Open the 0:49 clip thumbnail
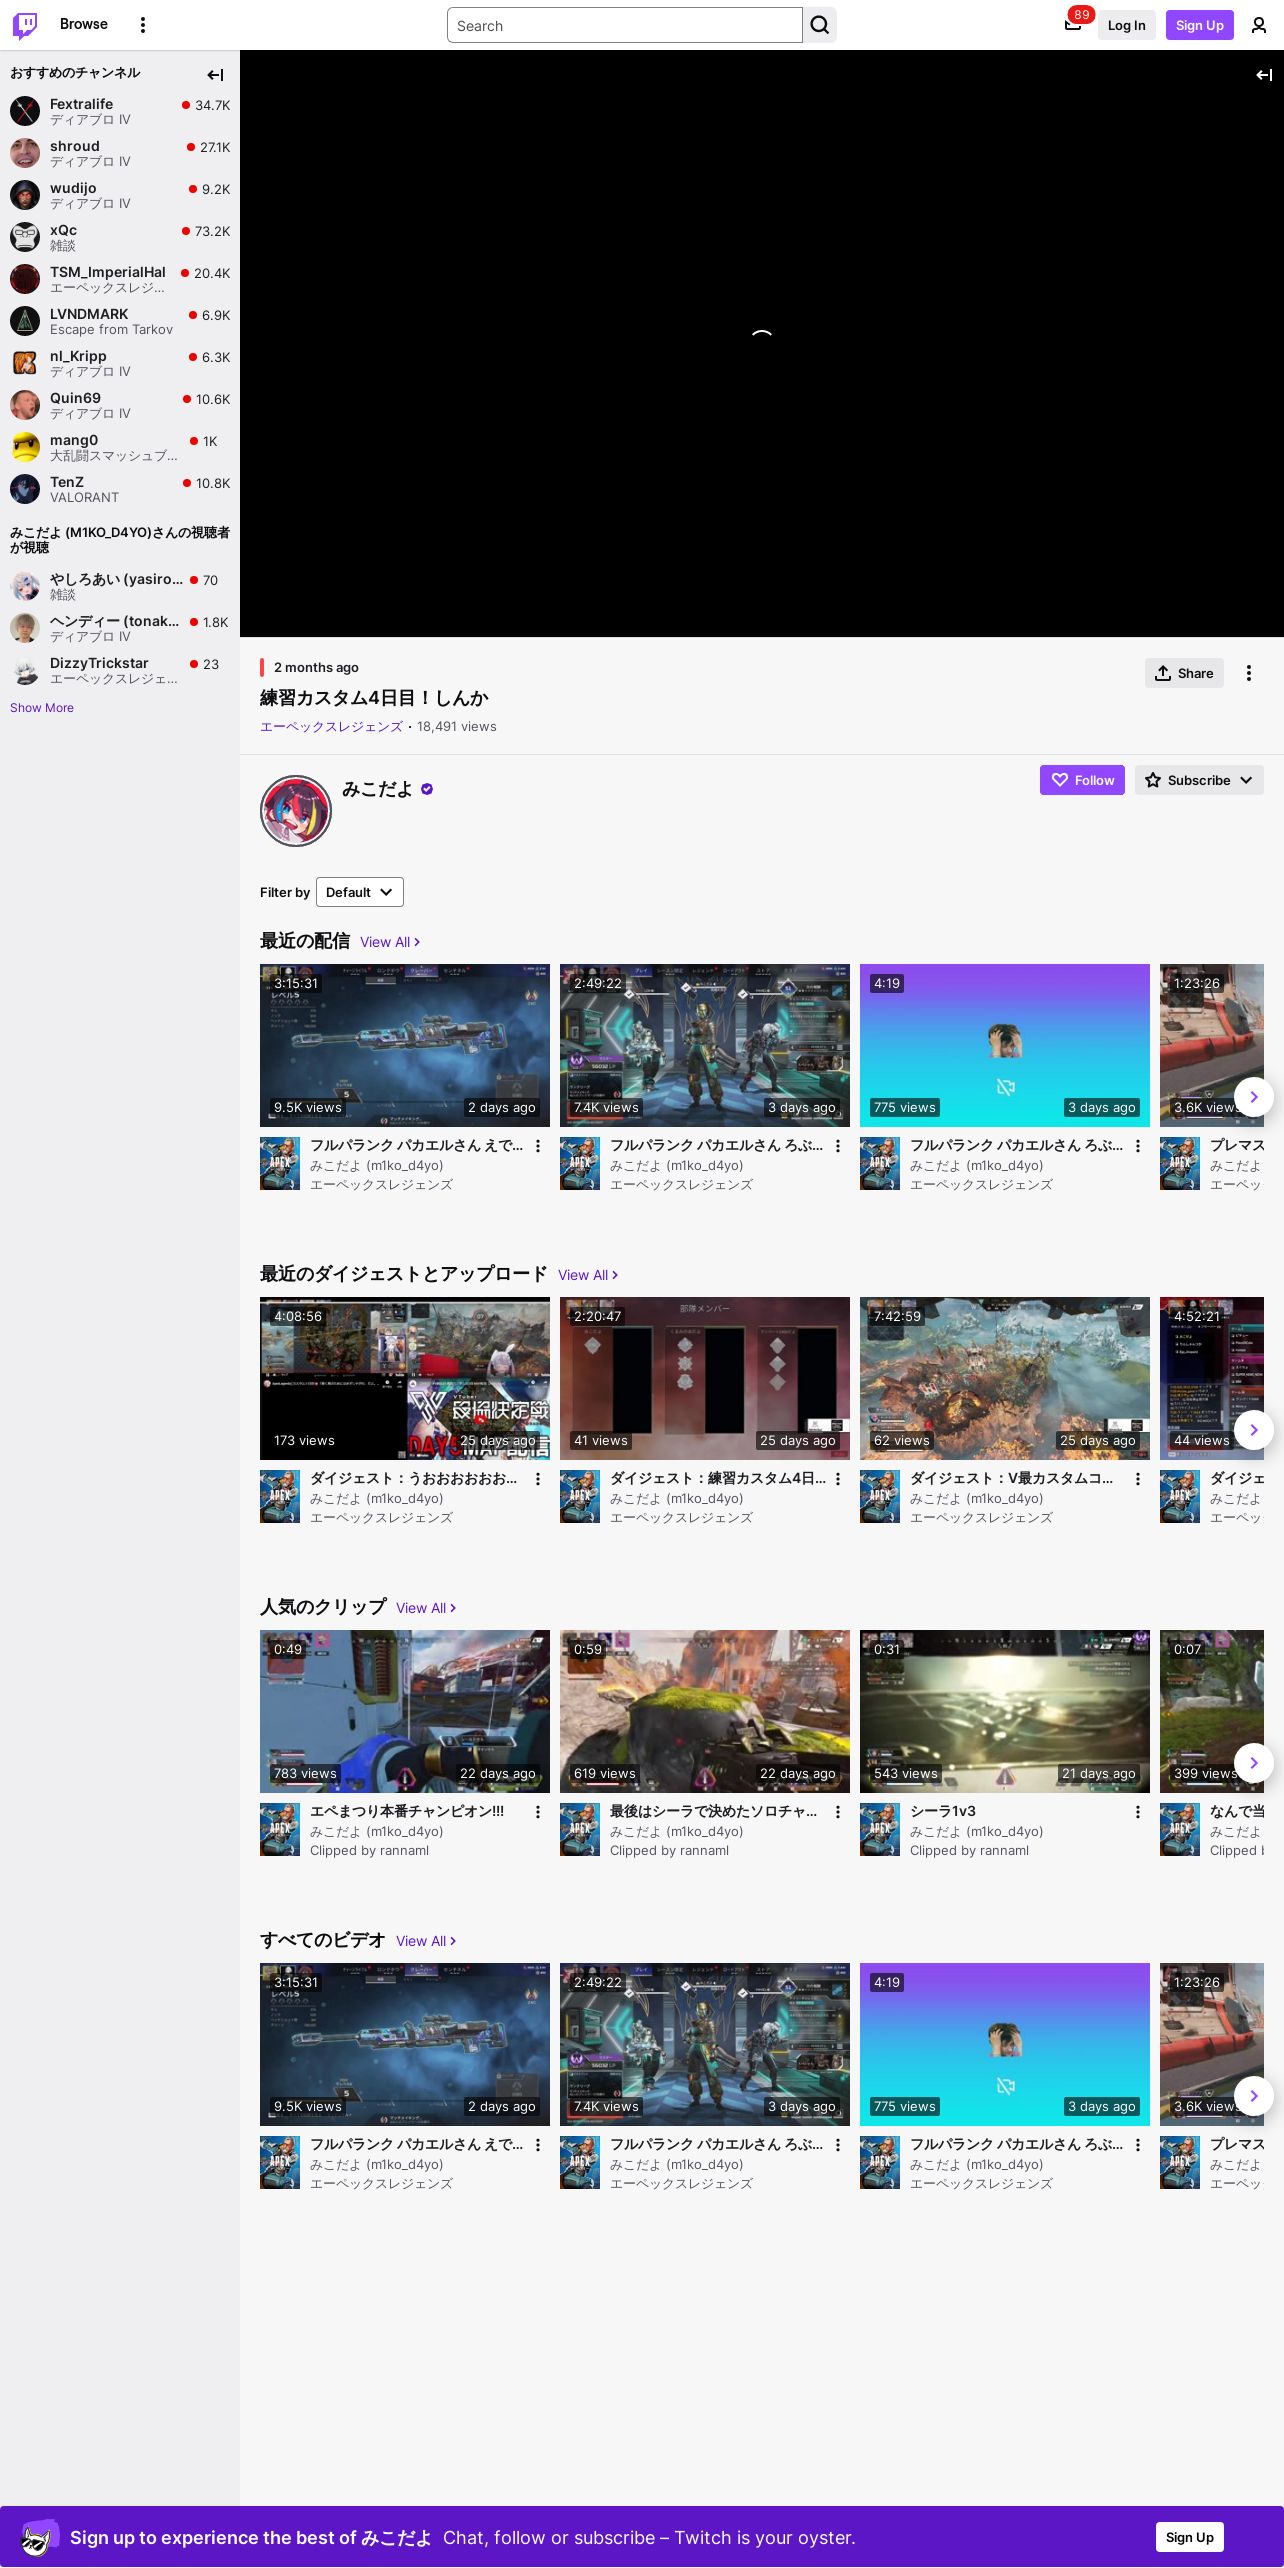The width and height of the screenshot is (1284, 2568). click(405, 1711)
